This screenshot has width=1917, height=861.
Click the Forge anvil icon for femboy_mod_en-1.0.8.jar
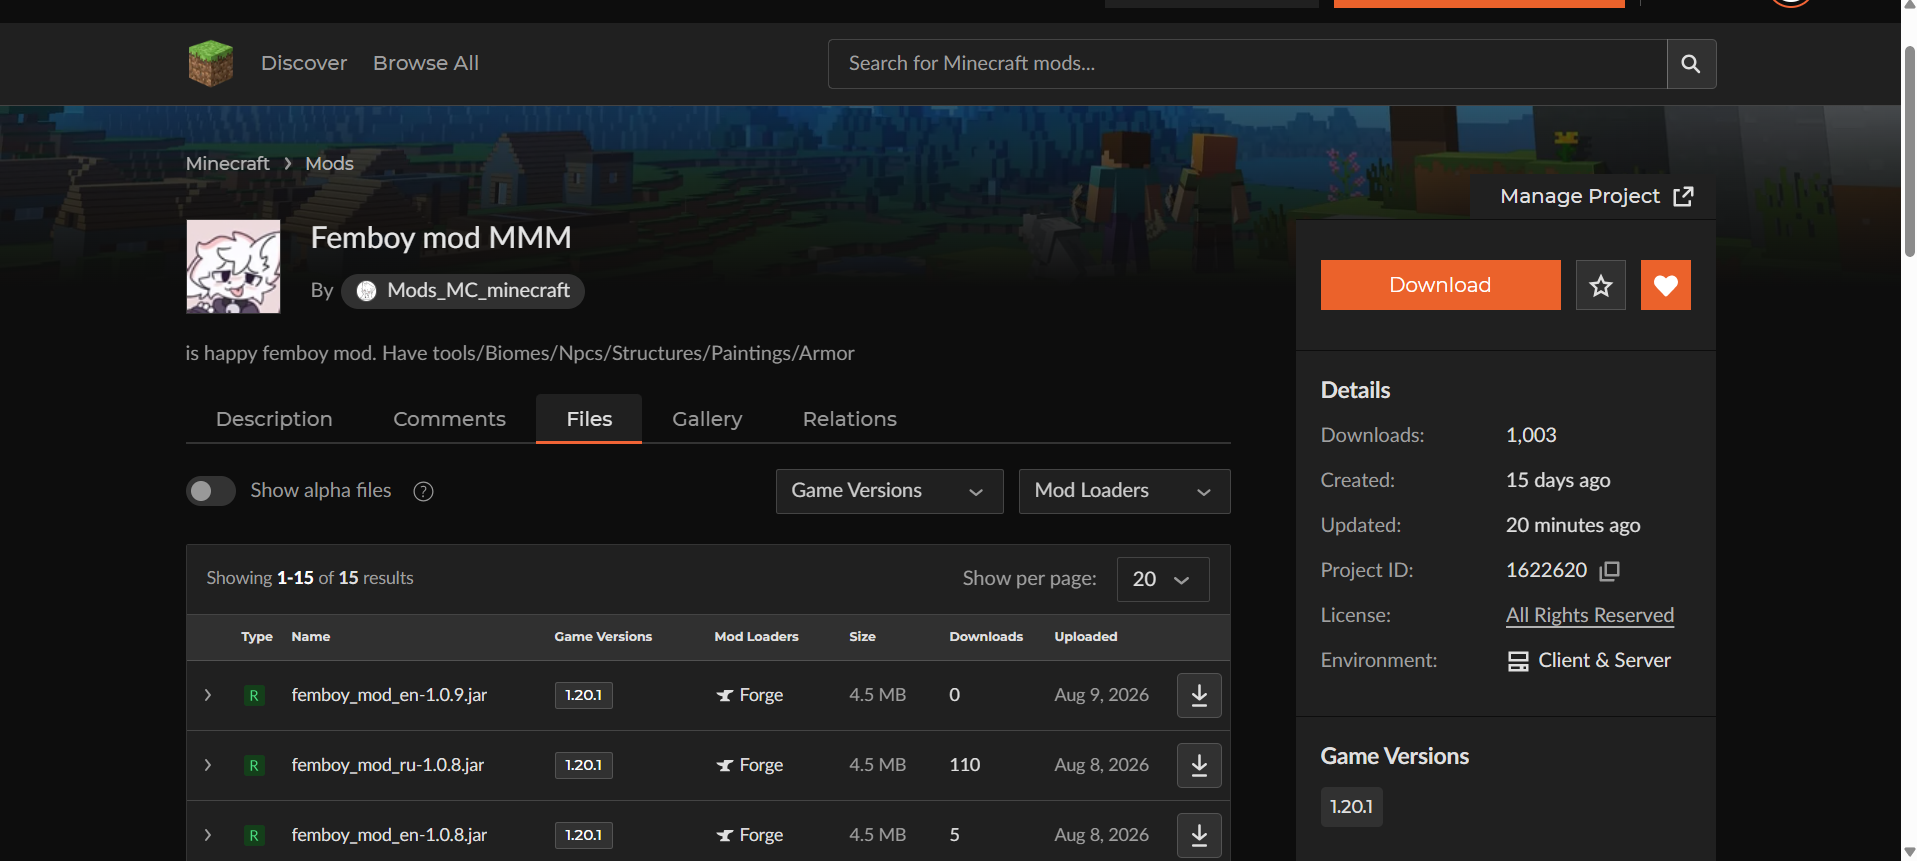[725, 836]
